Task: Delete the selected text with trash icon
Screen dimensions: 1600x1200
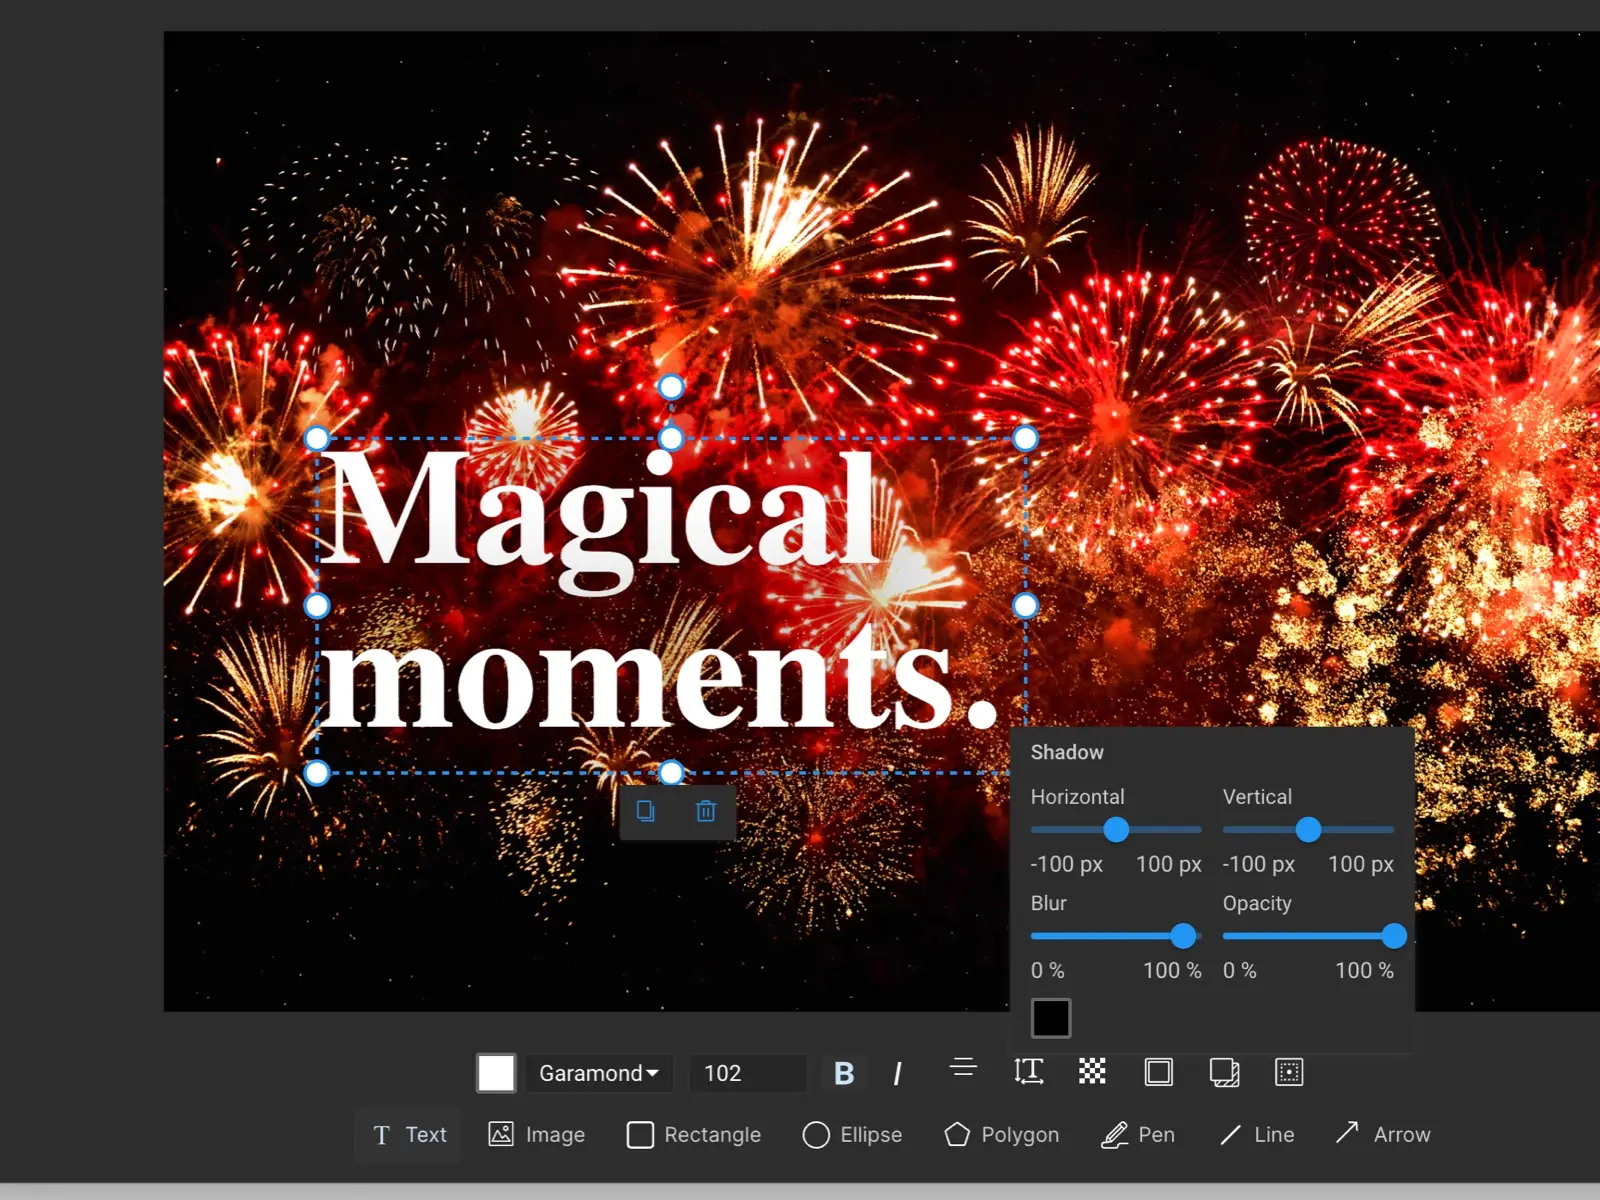Action: point(706,811)
